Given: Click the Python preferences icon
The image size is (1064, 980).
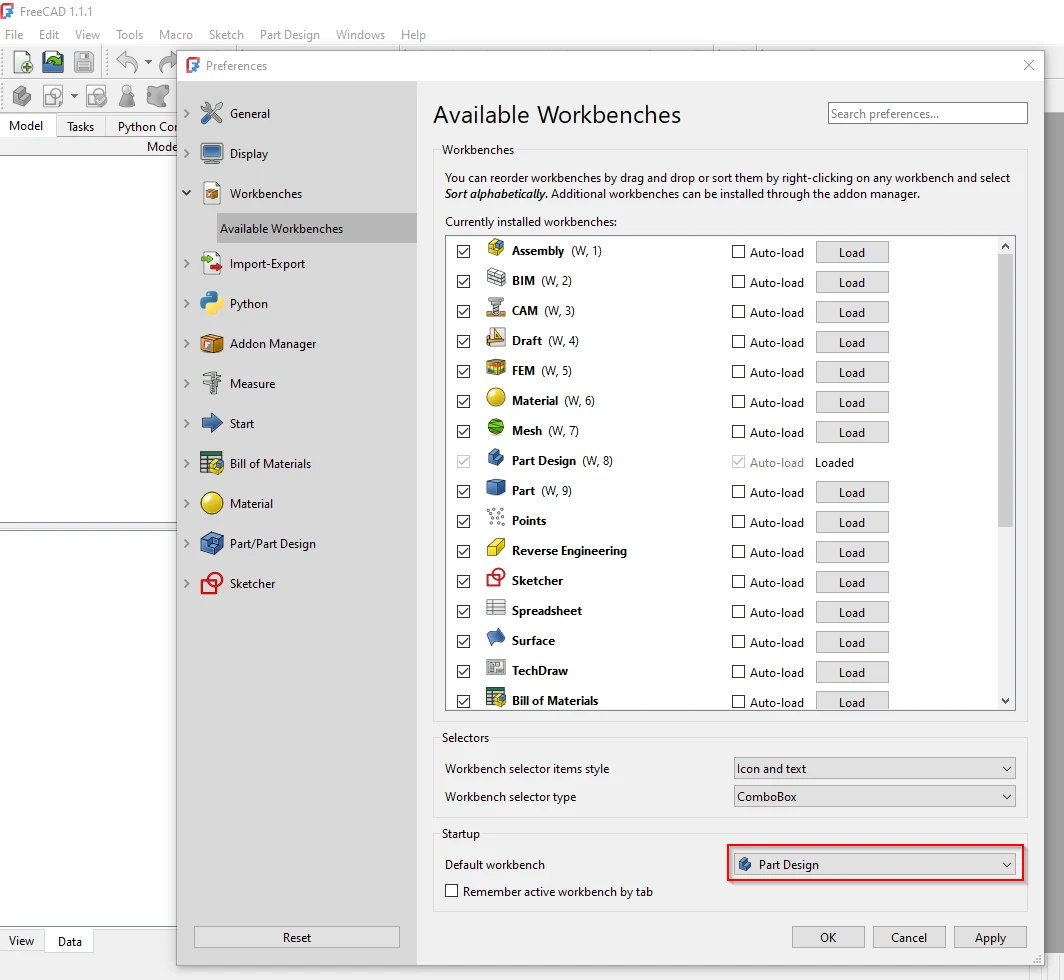Looking at the screenshot, I should pos(212,303).
